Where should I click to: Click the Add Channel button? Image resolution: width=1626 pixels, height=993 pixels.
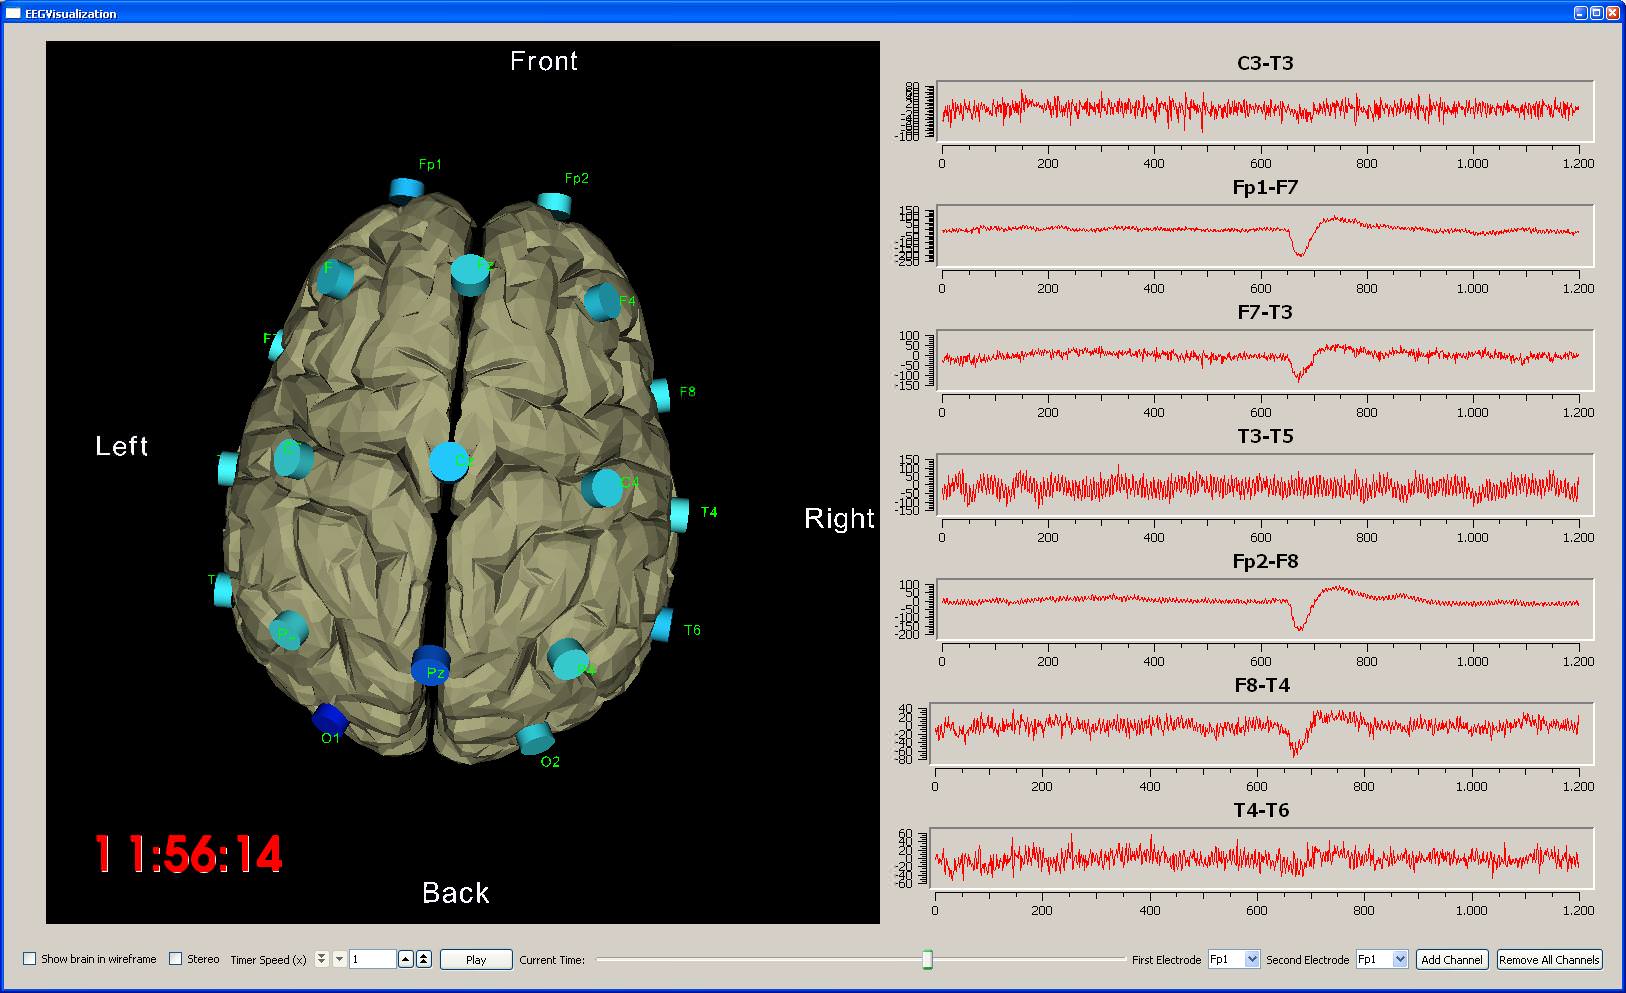(1452, 959)
